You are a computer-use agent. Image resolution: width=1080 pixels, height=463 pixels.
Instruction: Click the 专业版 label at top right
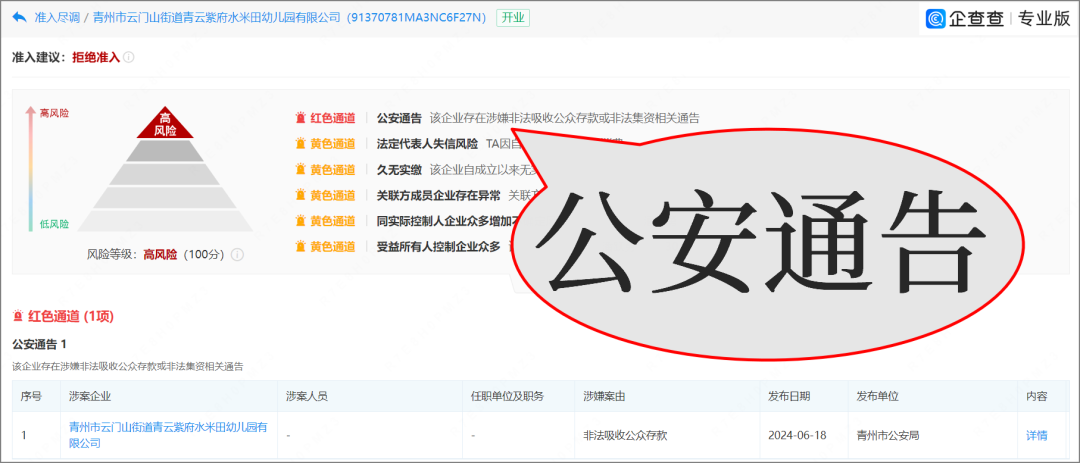1042,19
